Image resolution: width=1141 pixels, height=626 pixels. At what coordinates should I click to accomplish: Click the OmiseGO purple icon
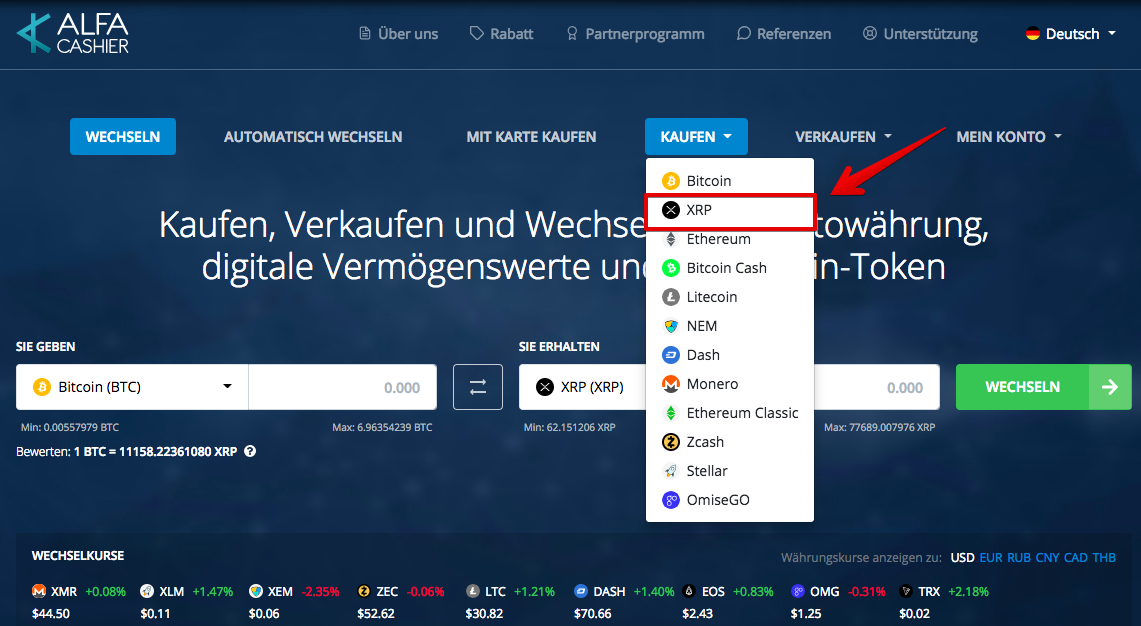point(671,500)
